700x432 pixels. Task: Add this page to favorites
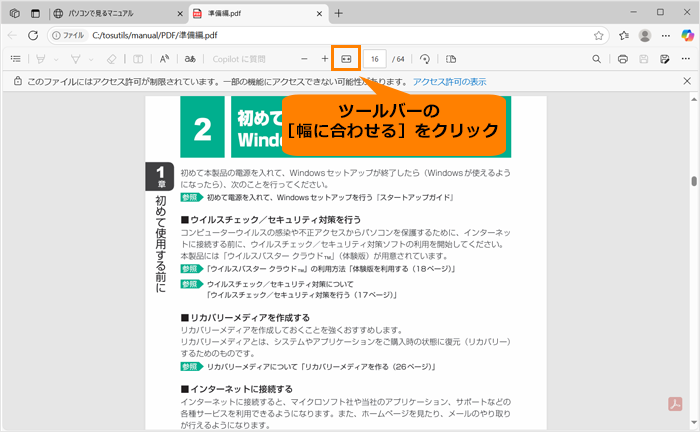point(598,35)
